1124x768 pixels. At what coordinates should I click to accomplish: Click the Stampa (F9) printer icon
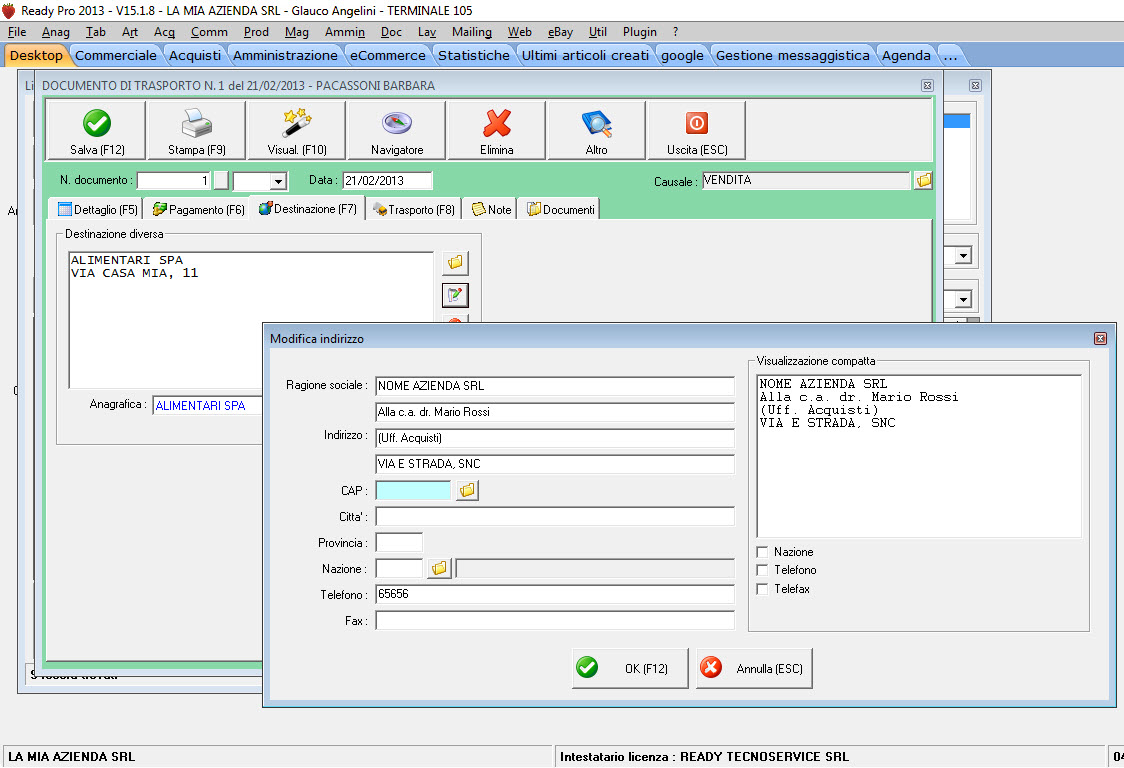[196, 123]
